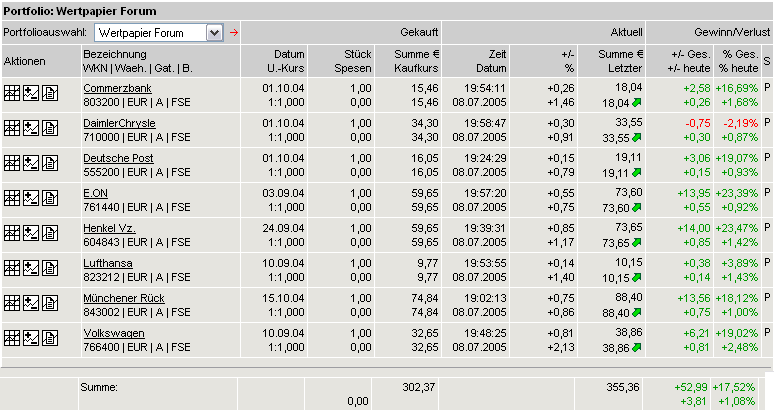Image resolution: width=776 pixels, height=413 pixels.
Task: Click the Bezeichnung column header
Action: tap(115, 52)
